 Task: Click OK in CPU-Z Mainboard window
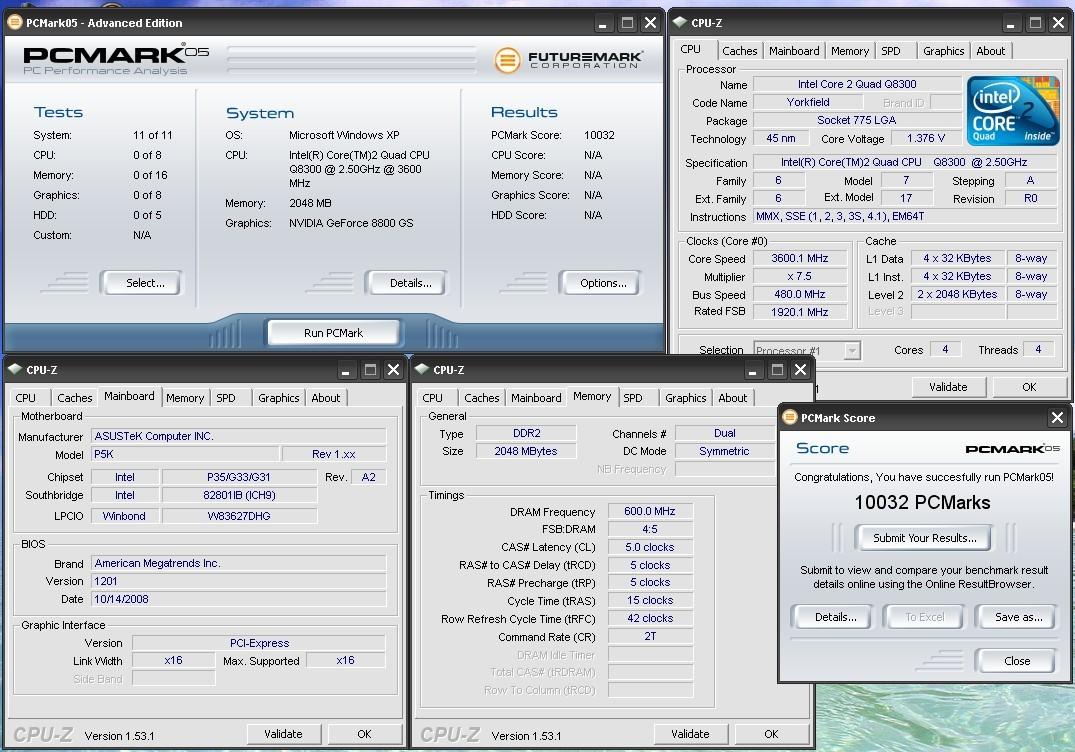[x=364, y=734]
